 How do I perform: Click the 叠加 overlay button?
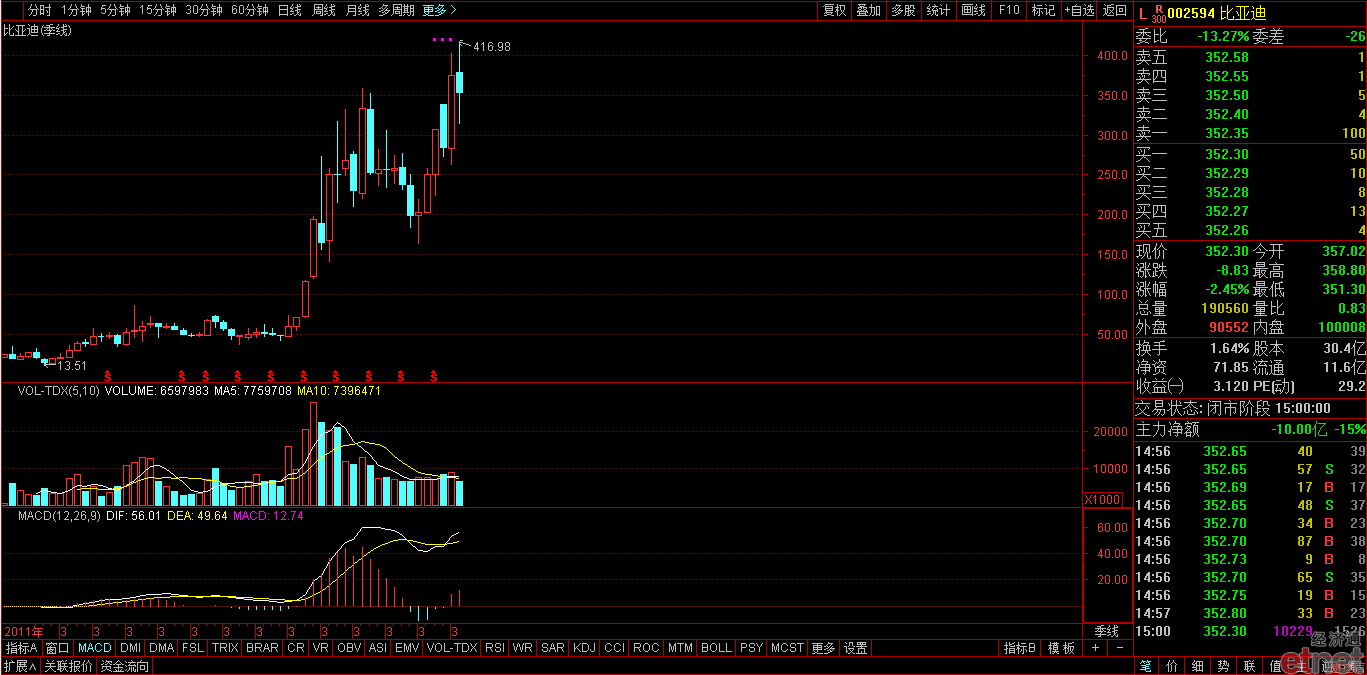[x=868, y=10]
